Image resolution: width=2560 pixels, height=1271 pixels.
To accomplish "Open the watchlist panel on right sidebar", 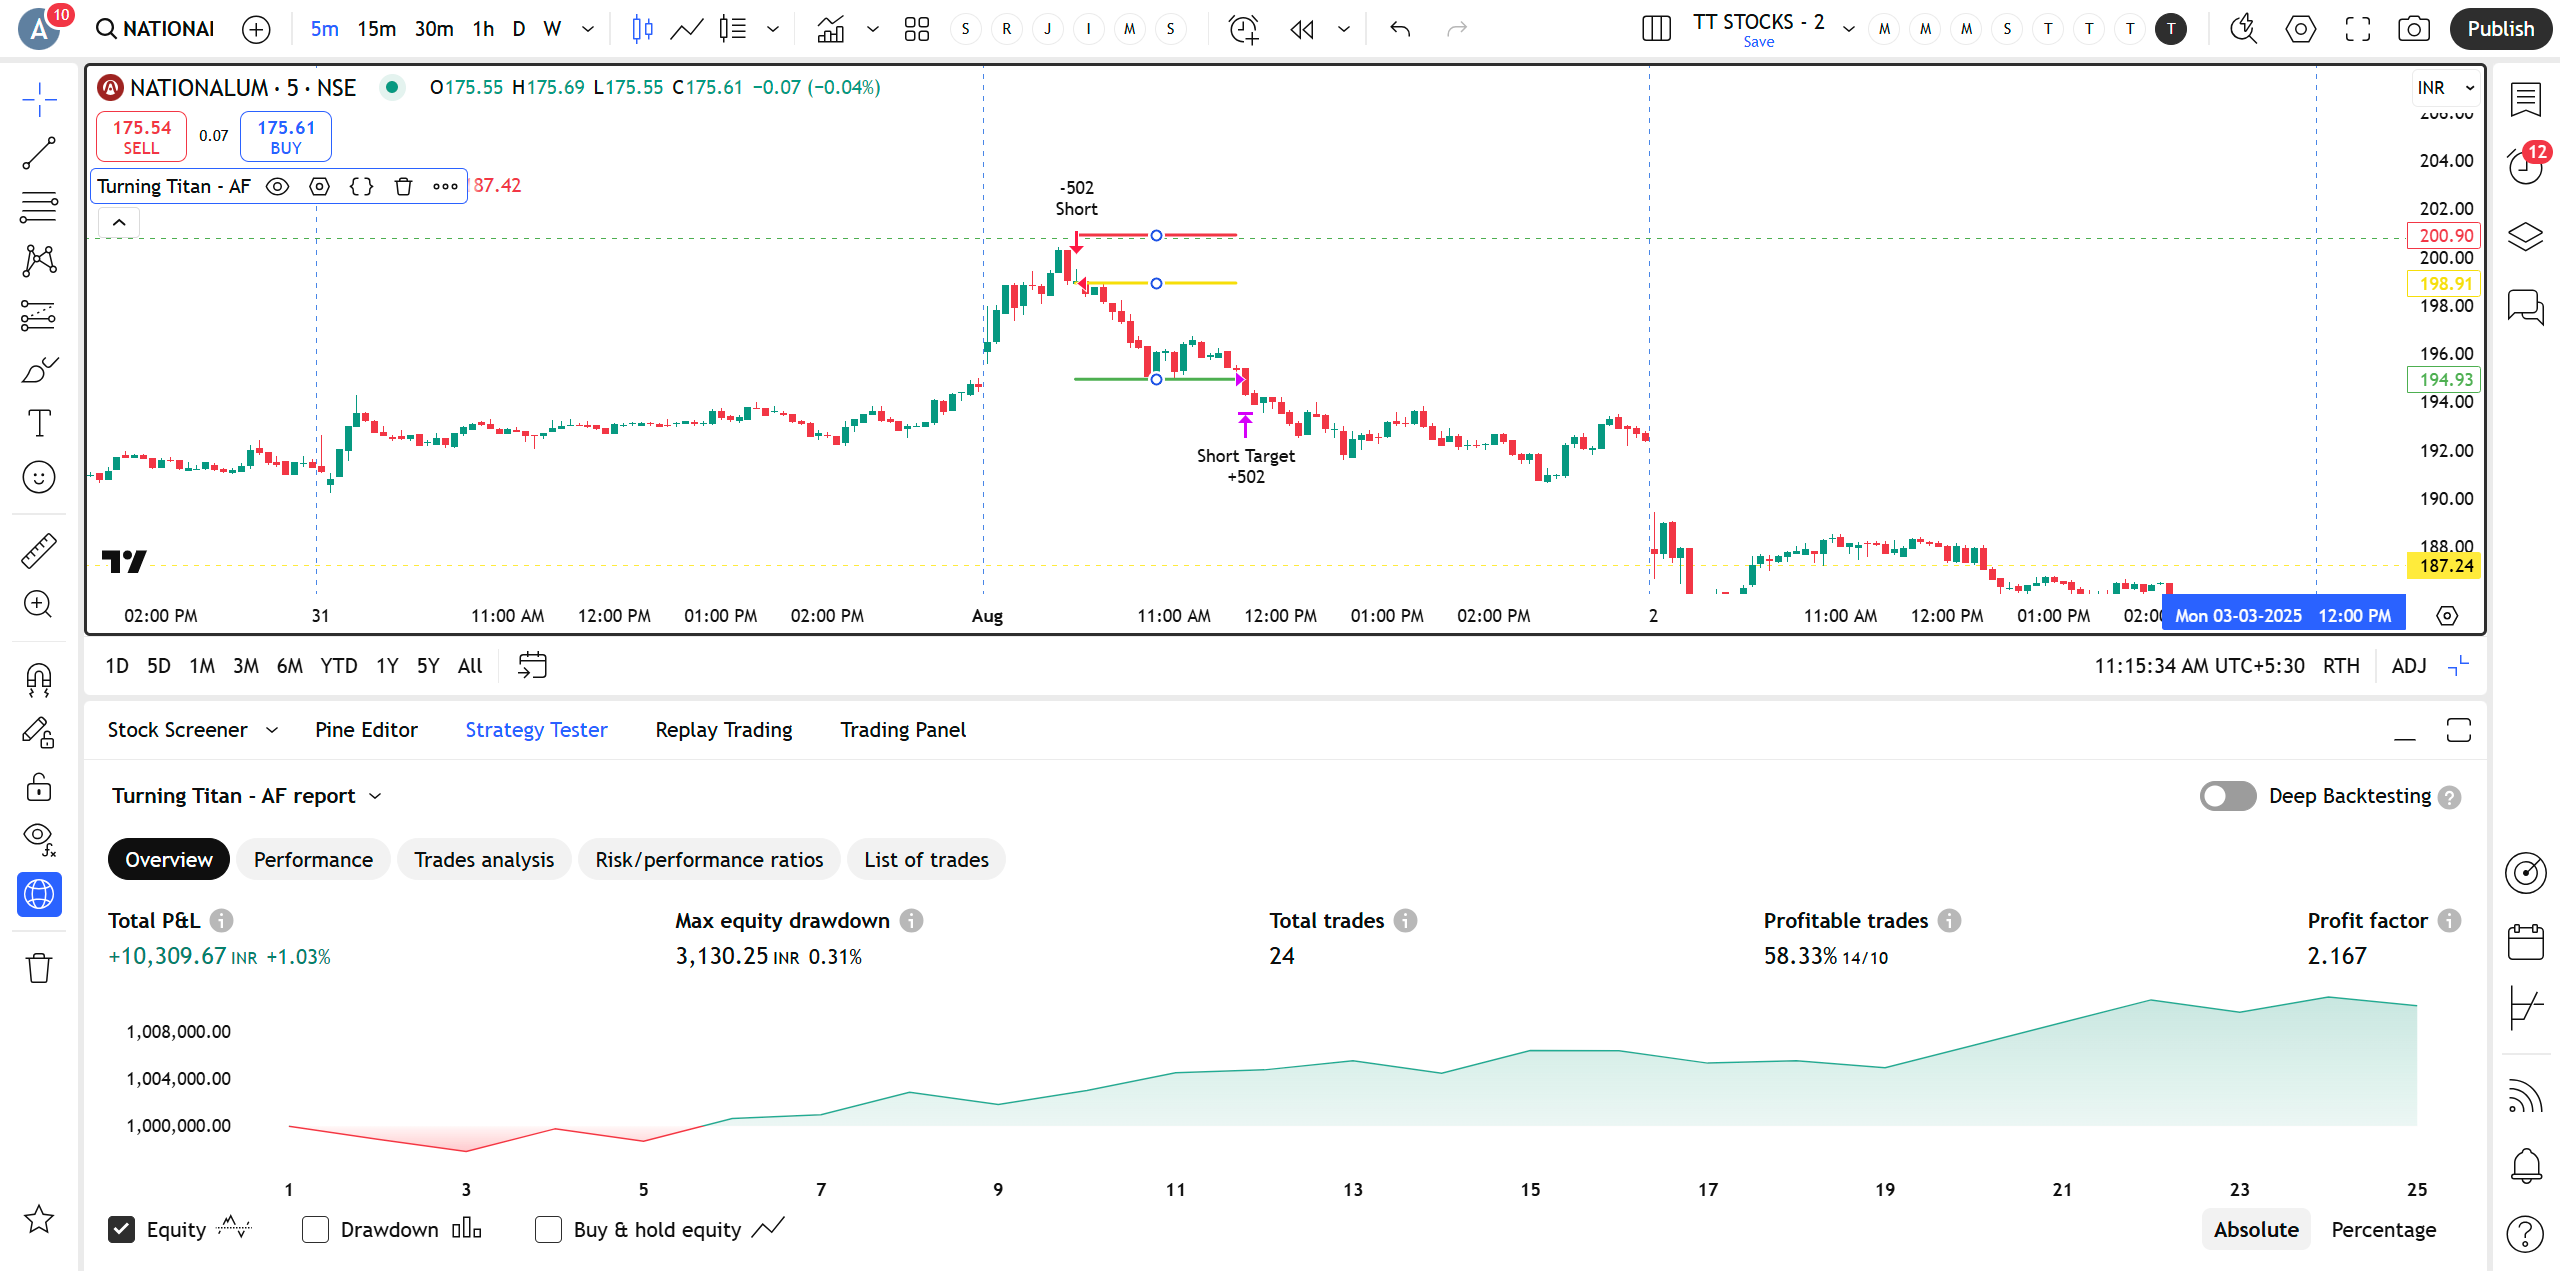I will pos(2526,99).
